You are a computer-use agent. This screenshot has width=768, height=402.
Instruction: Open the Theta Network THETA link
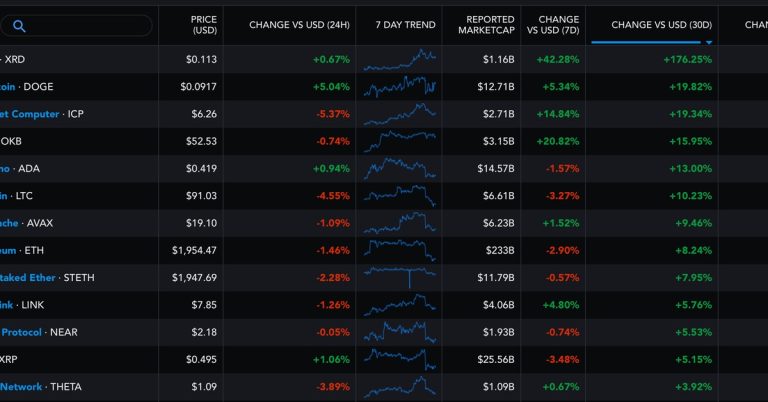(x=22, y=386)
